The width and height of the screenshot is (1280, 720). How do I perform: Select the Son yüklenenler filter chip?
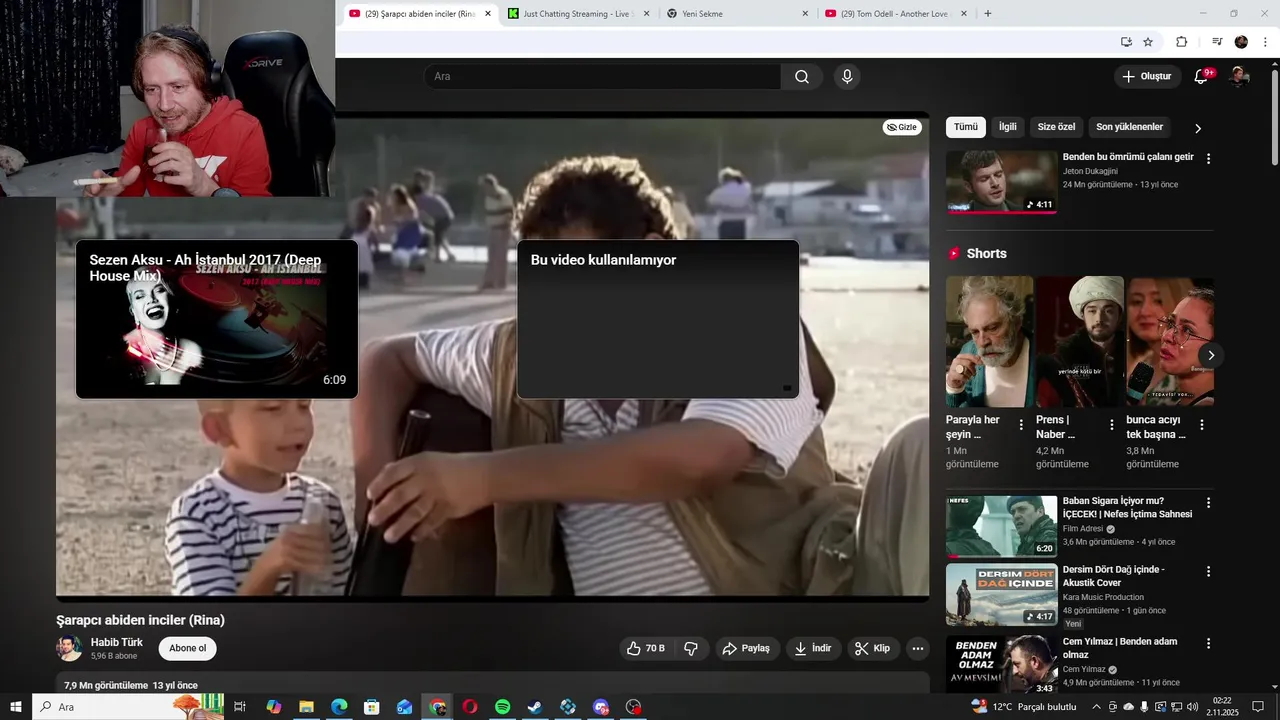(x=1129, y=127)
